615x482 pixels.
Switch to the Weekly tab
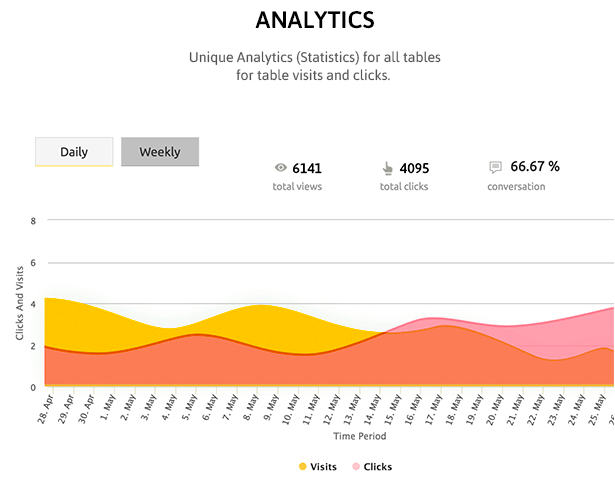(x=160, y=152)
